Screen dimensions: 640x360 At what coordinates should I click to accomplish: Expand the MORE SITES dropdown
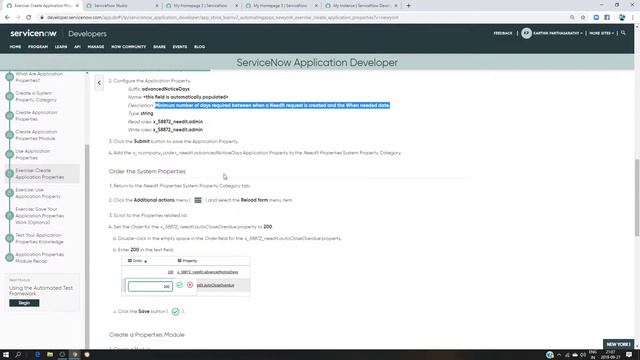pos(601,33)
